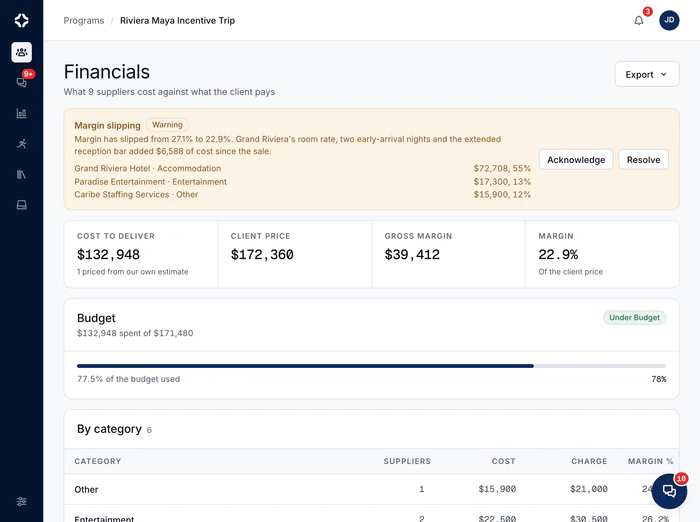Click the Riviera Maya Incentive Trip breadcrumb

pos(177,21)
